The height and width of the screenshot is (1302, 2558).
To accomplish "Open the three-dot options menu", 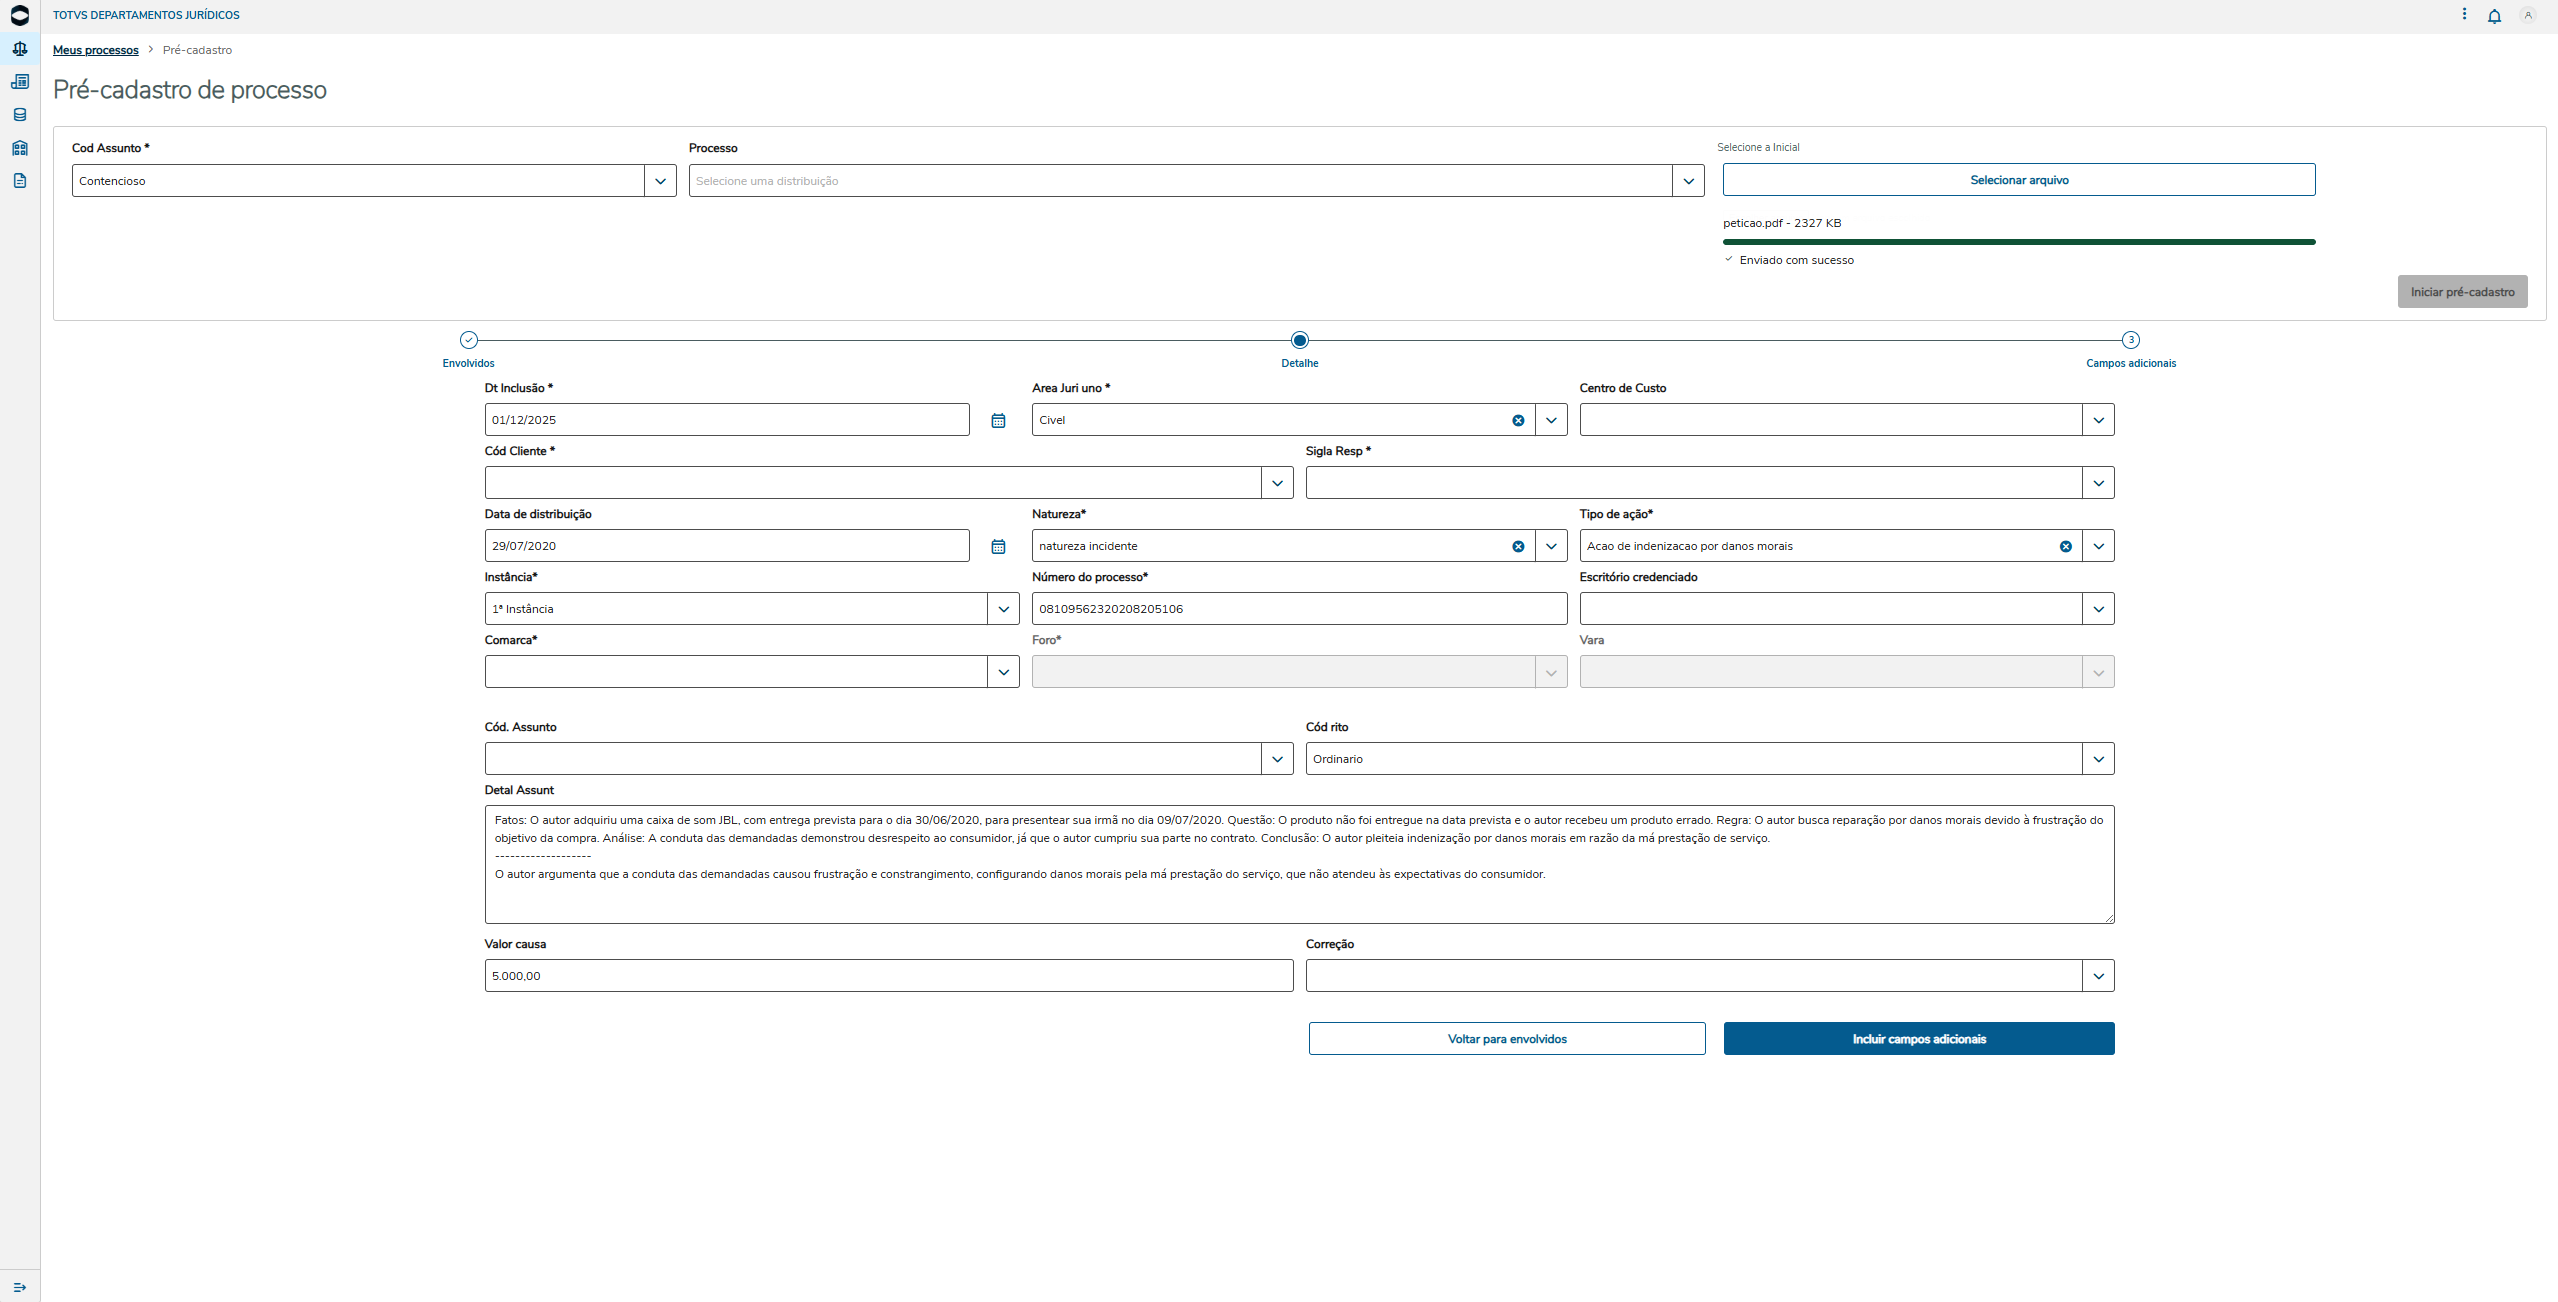I will 2464,15.
